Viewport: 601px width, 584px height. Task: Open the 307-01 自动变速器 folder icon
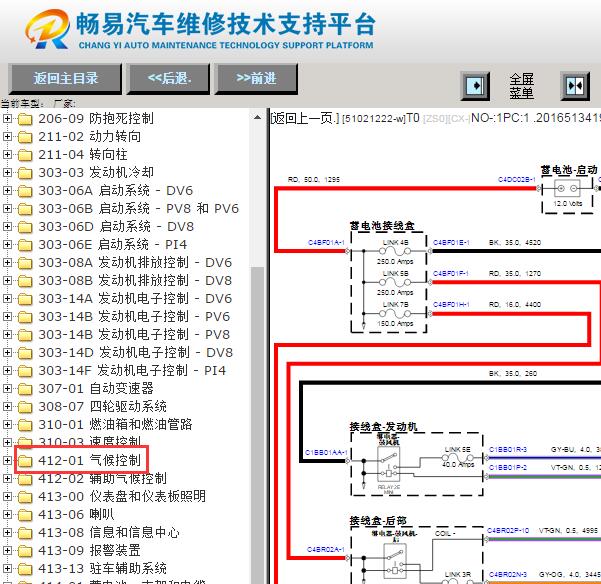point(25,389)
